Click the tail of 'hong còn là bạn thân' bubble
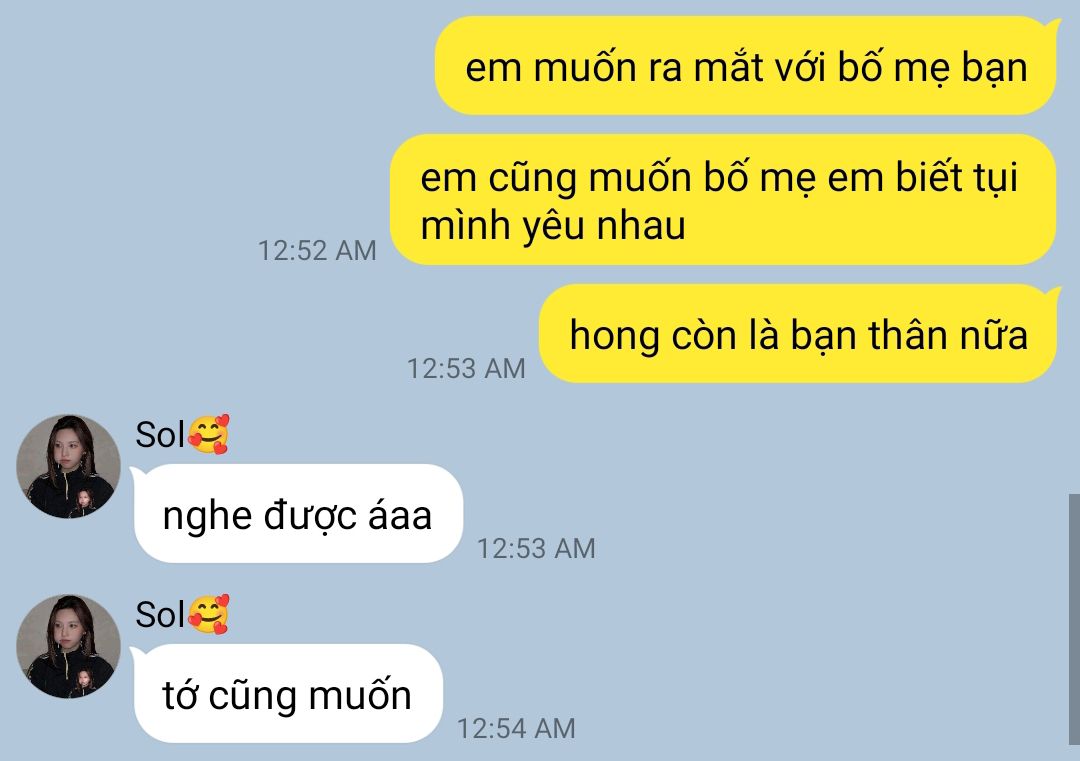 pyautogui.click(x=1052, y=295)
